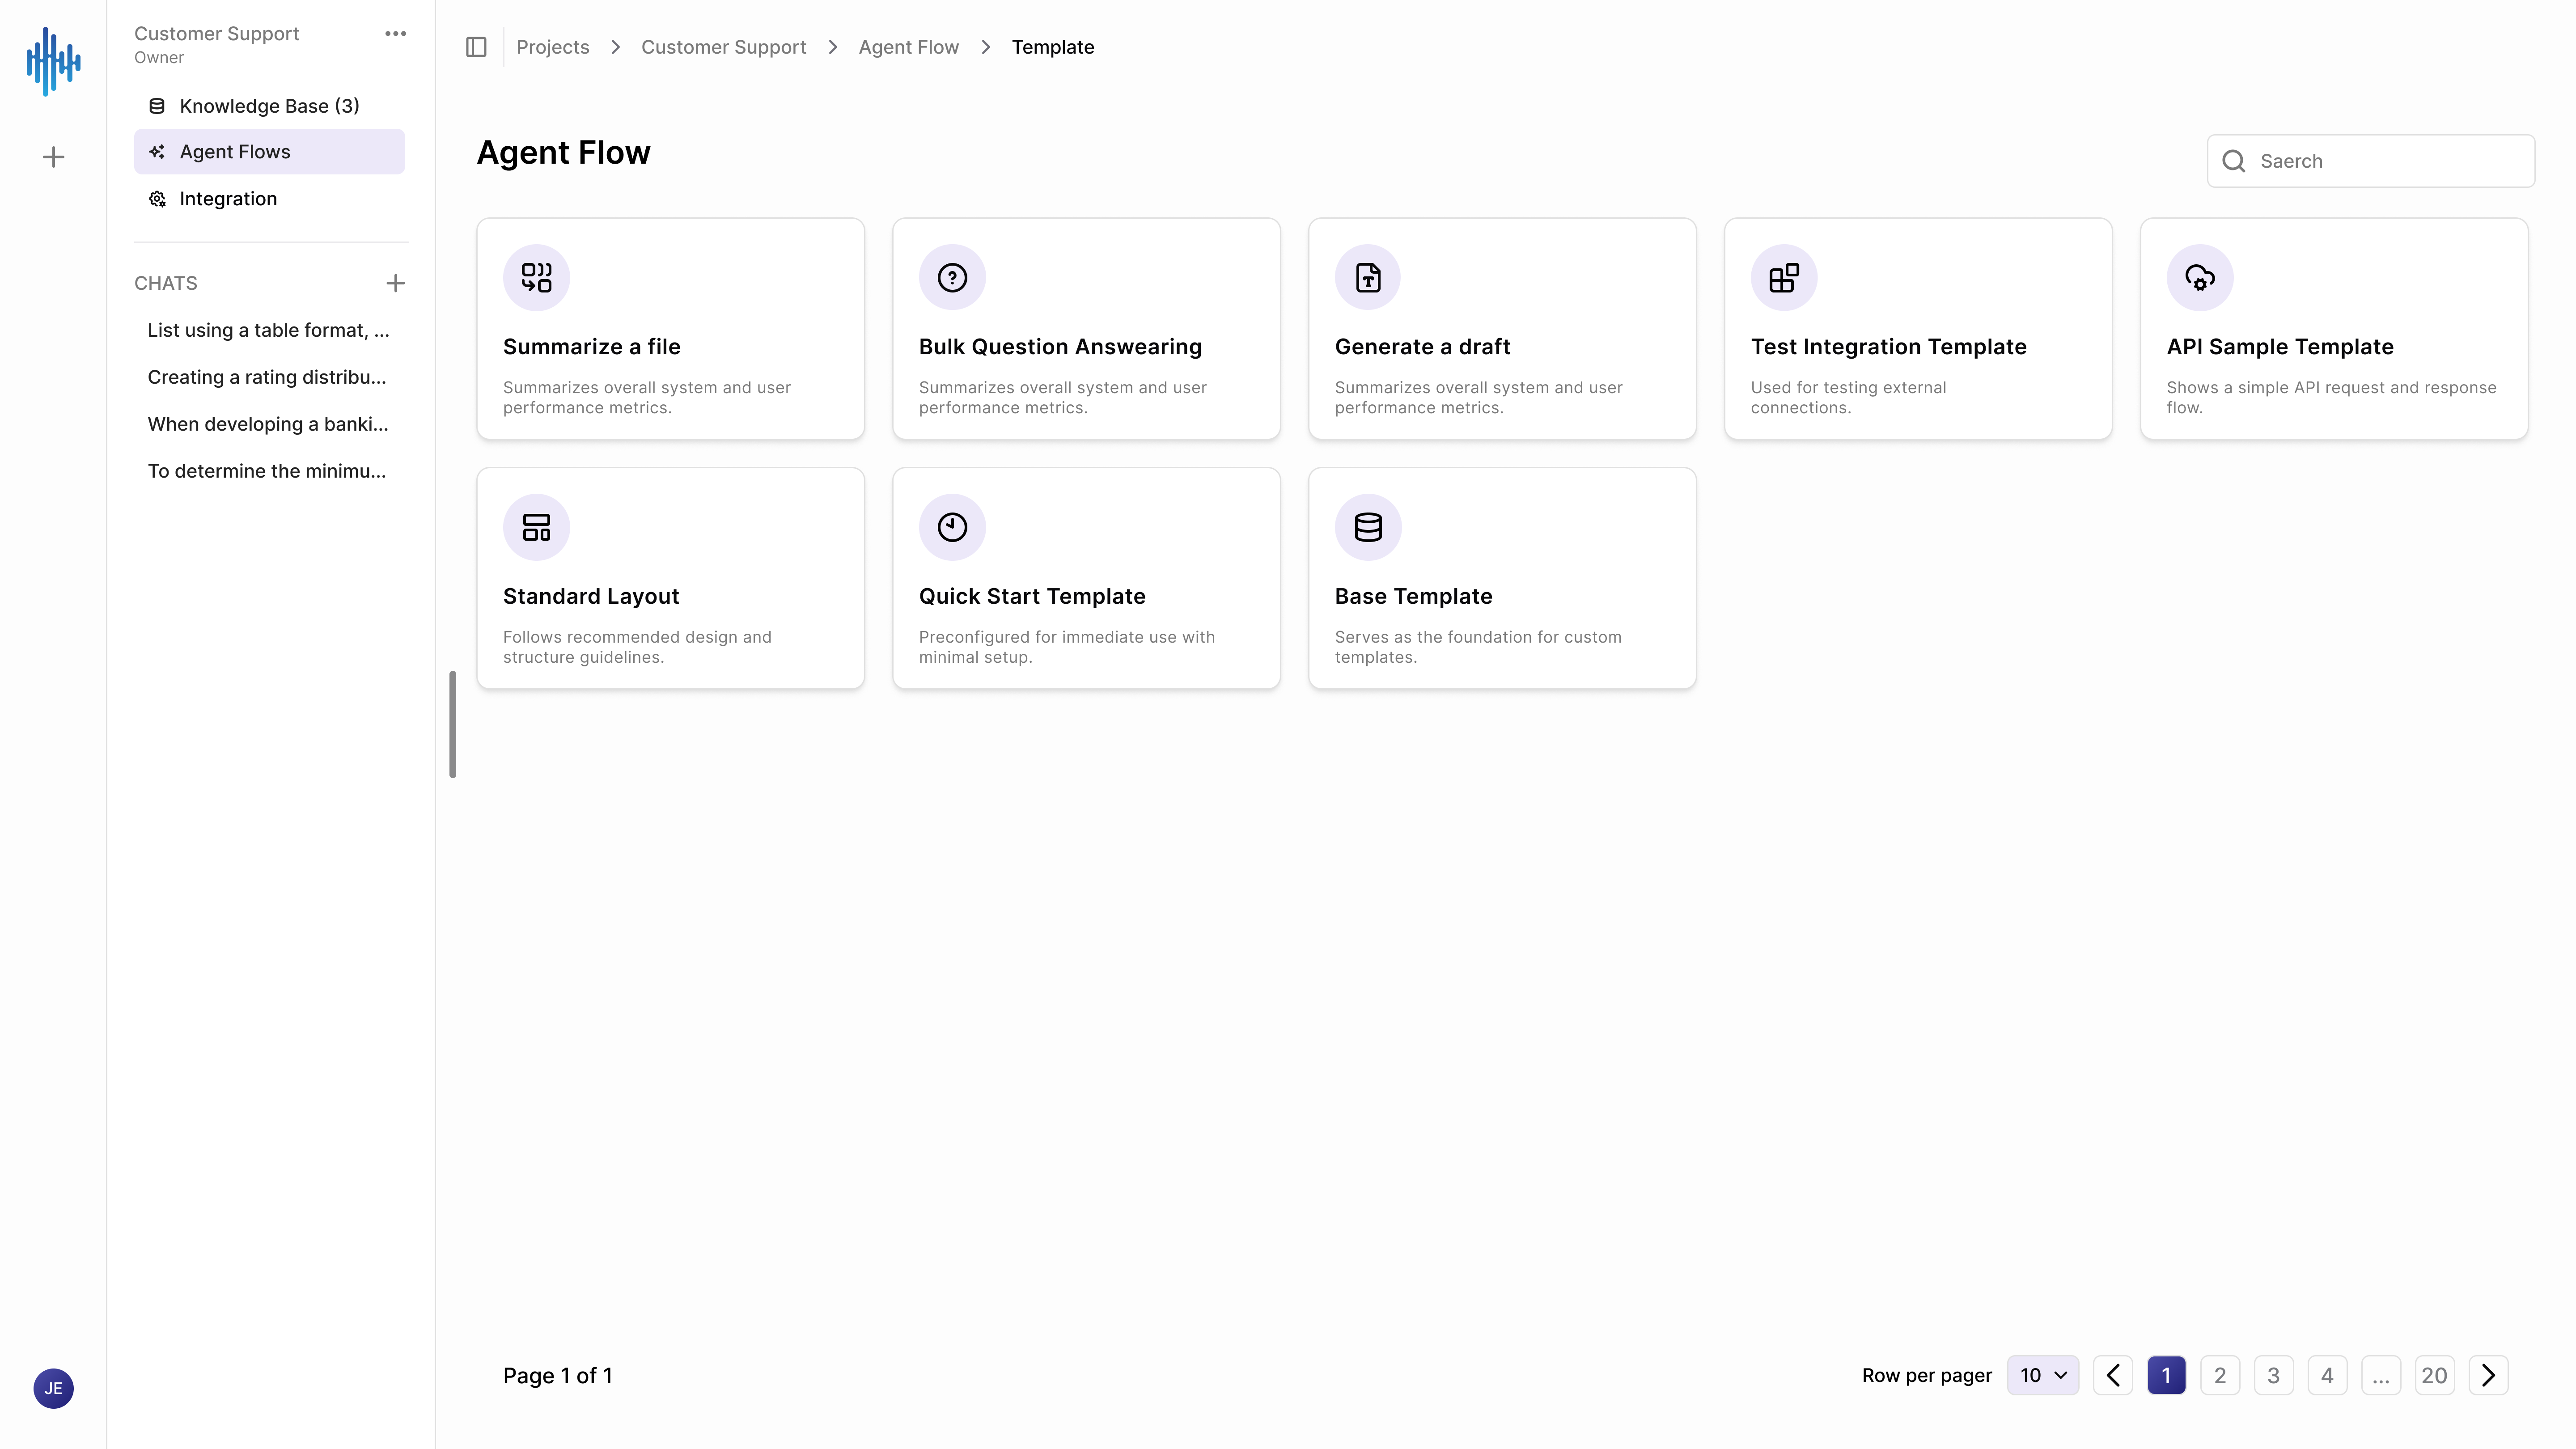Open chat 'List using a table format'
The image size is (2576, 1449).
point(268,330)
